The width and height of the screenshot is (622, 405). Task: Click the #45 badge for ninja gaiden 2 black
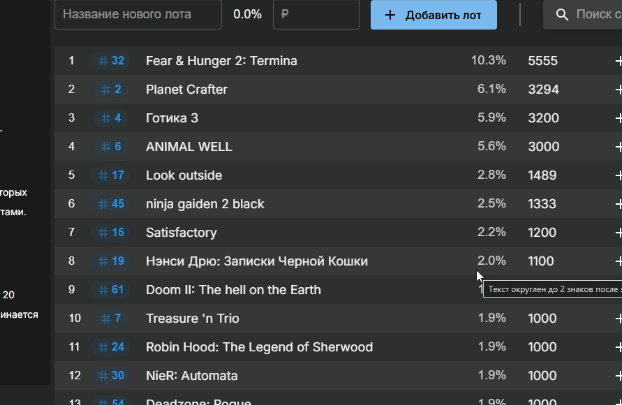tap(111, 204)
